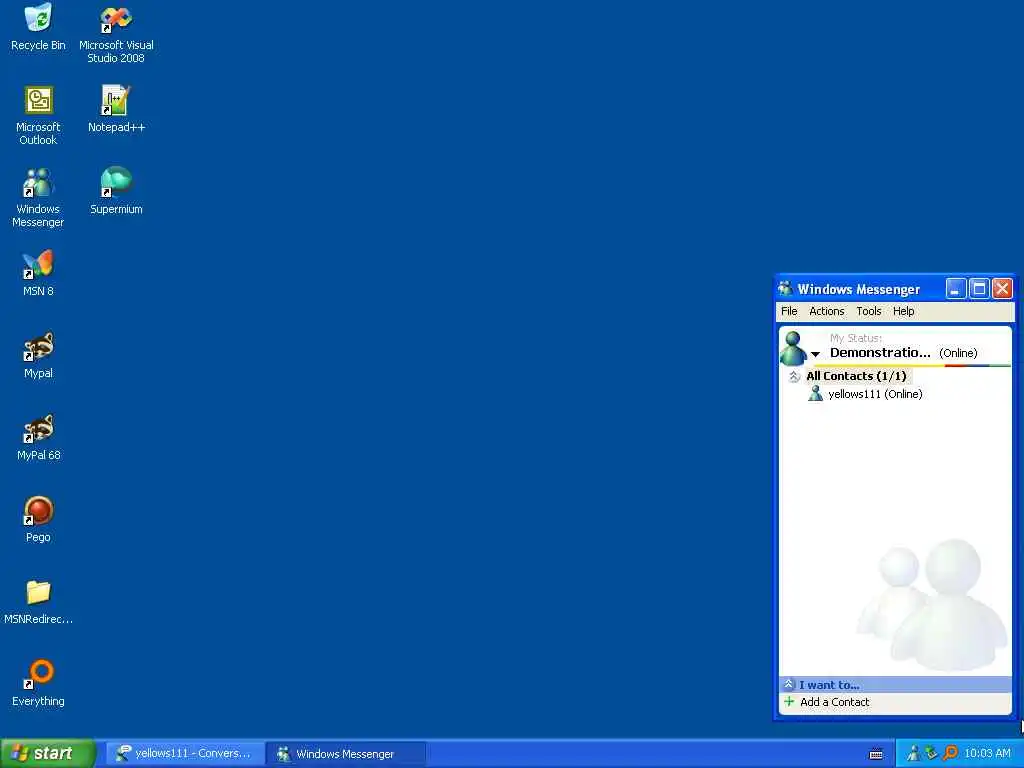
Task: Open the Tools menu in Windows Messenger
Action: [869, 312]
